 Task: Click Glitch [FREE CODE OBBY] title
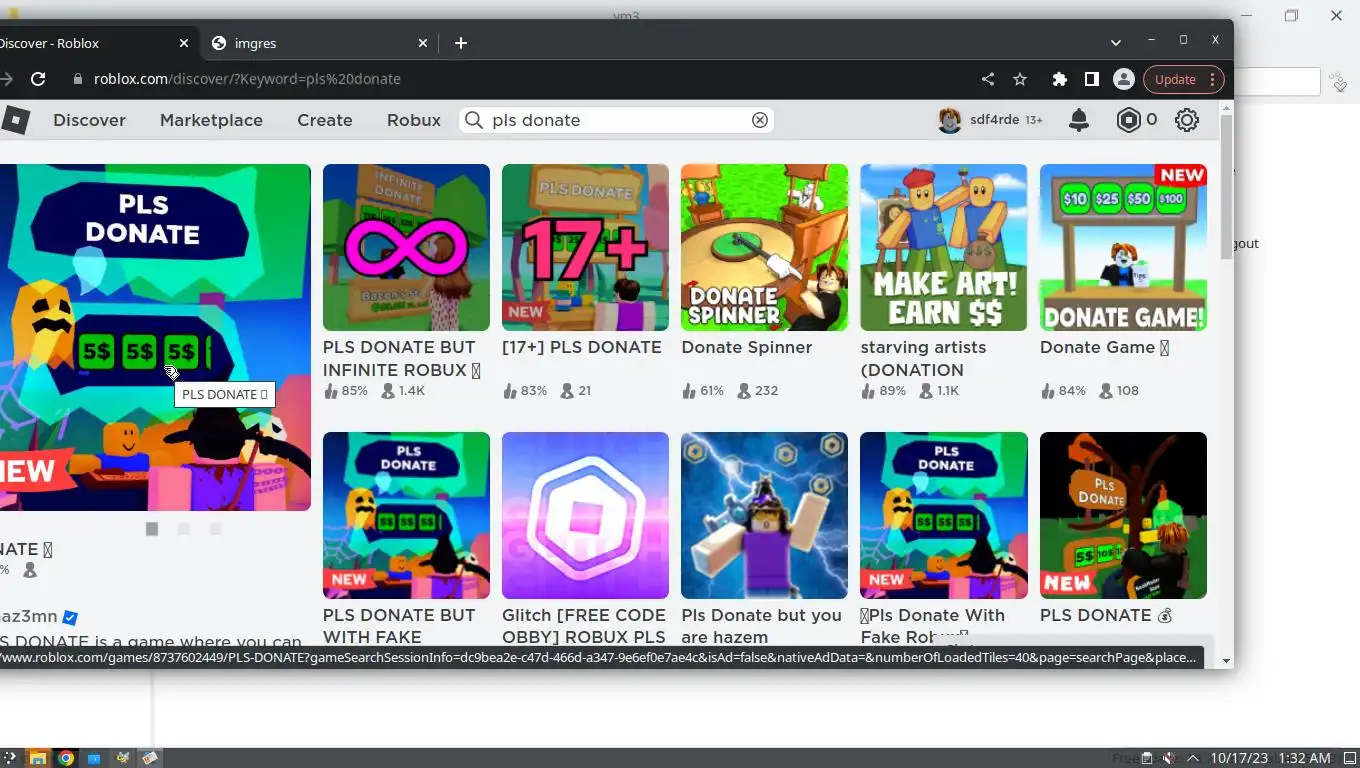584,626
